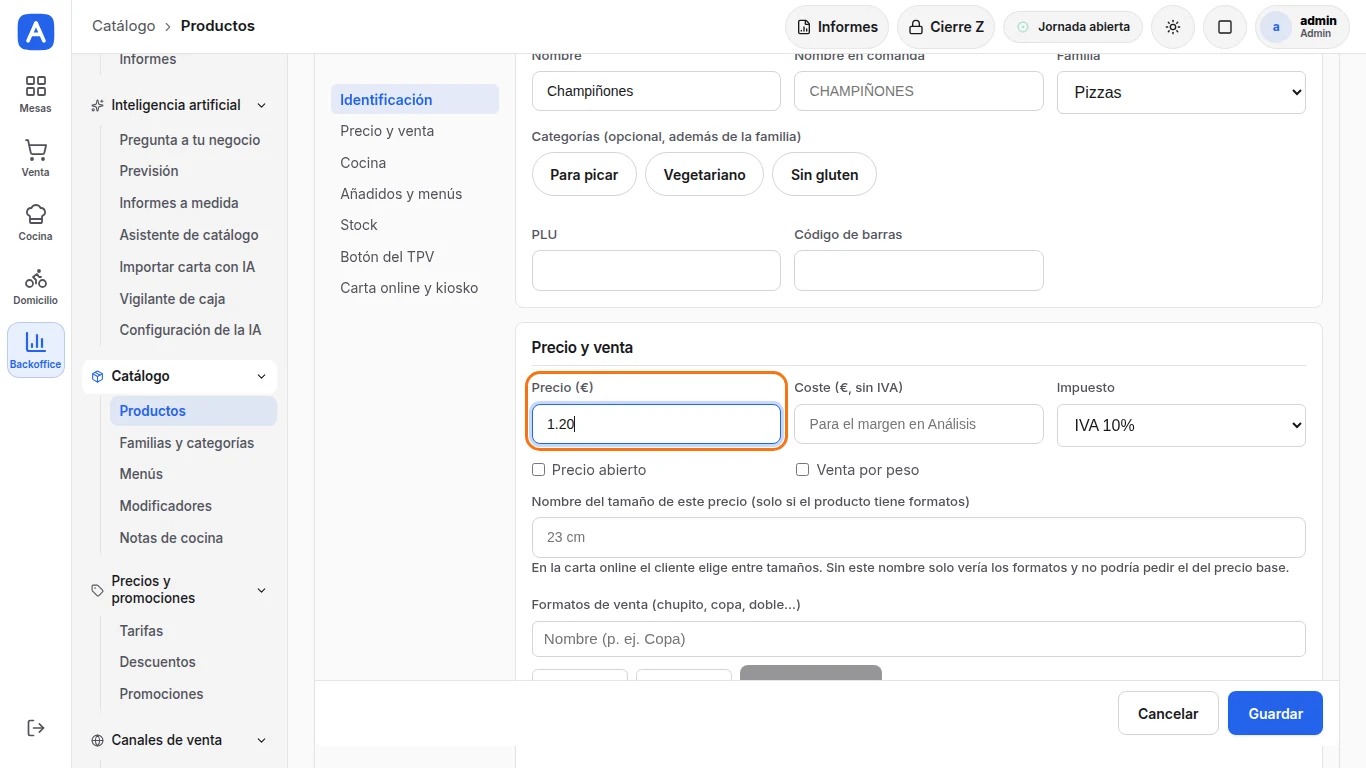
Task: Open the Familia dropdown showing Pizzas
Action: (1181, 92)
